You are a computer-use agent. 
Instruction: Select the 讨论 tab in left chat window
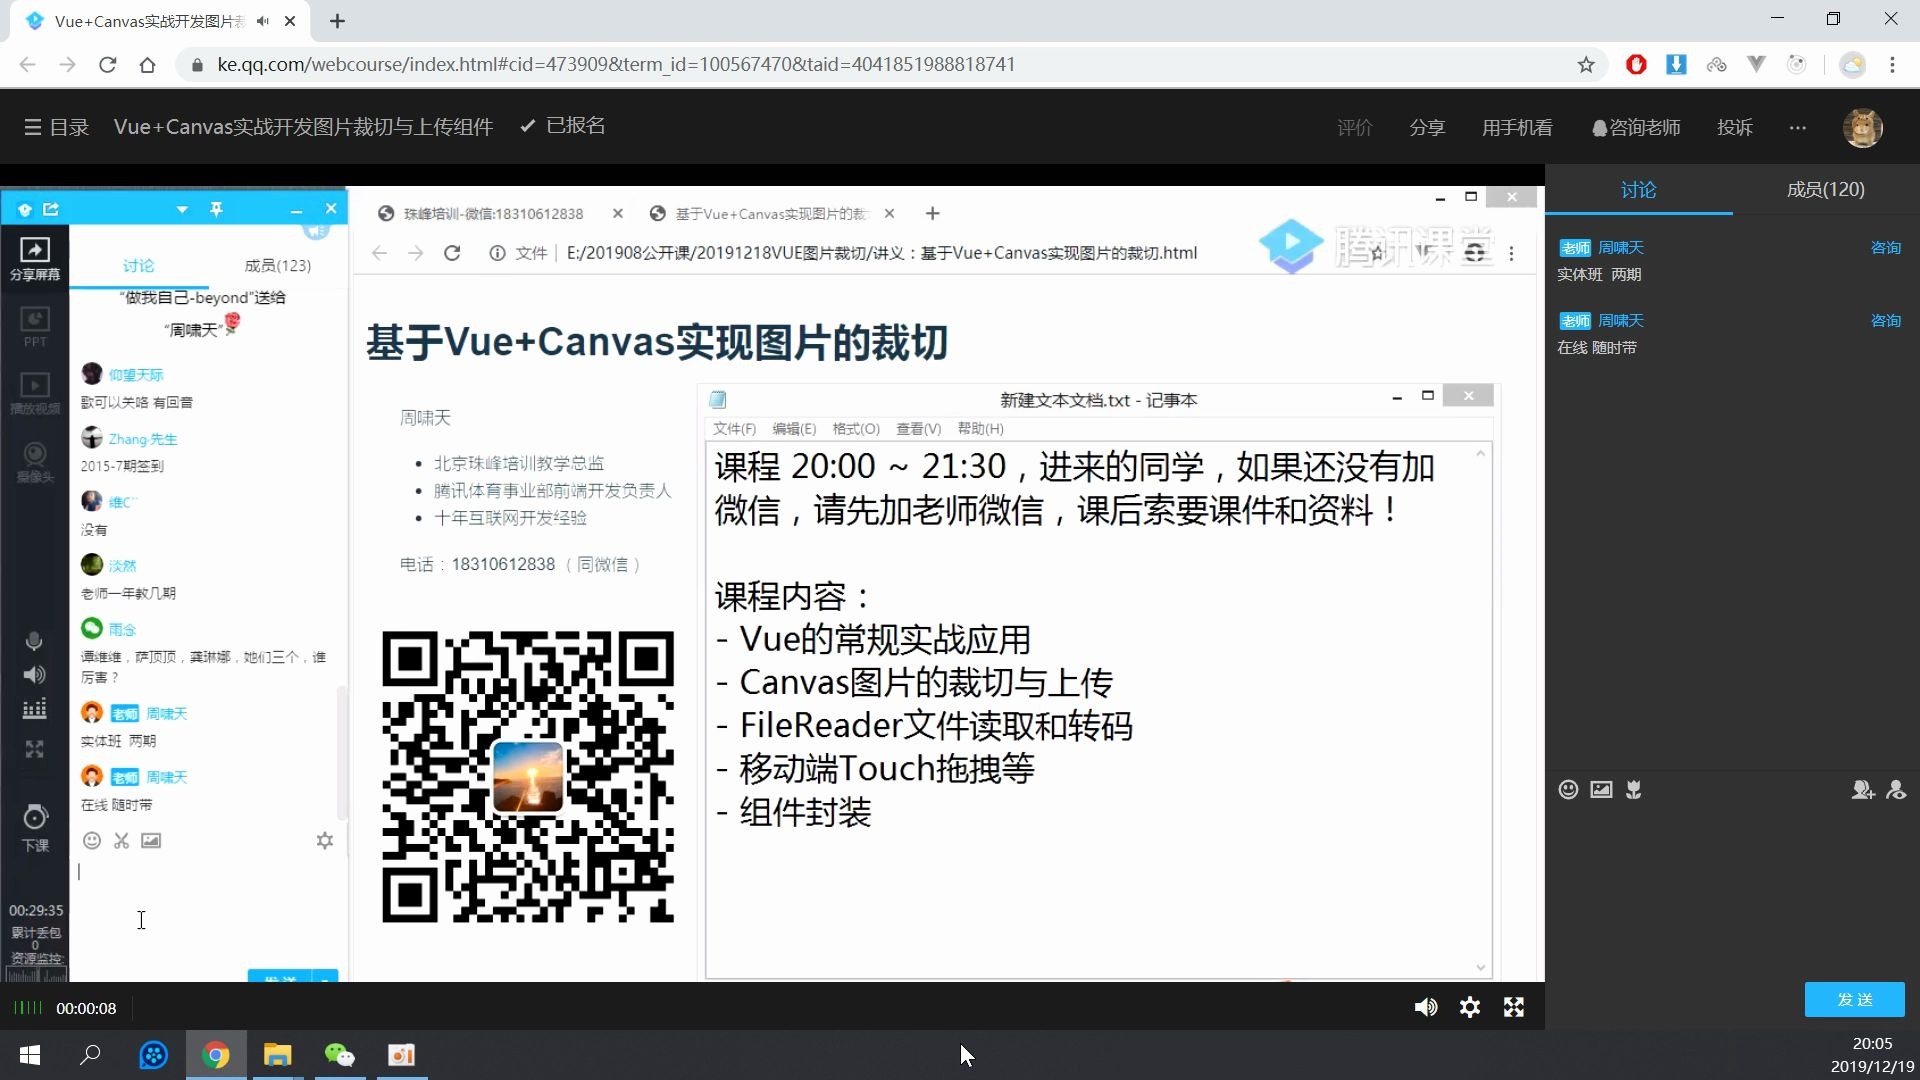138,266
